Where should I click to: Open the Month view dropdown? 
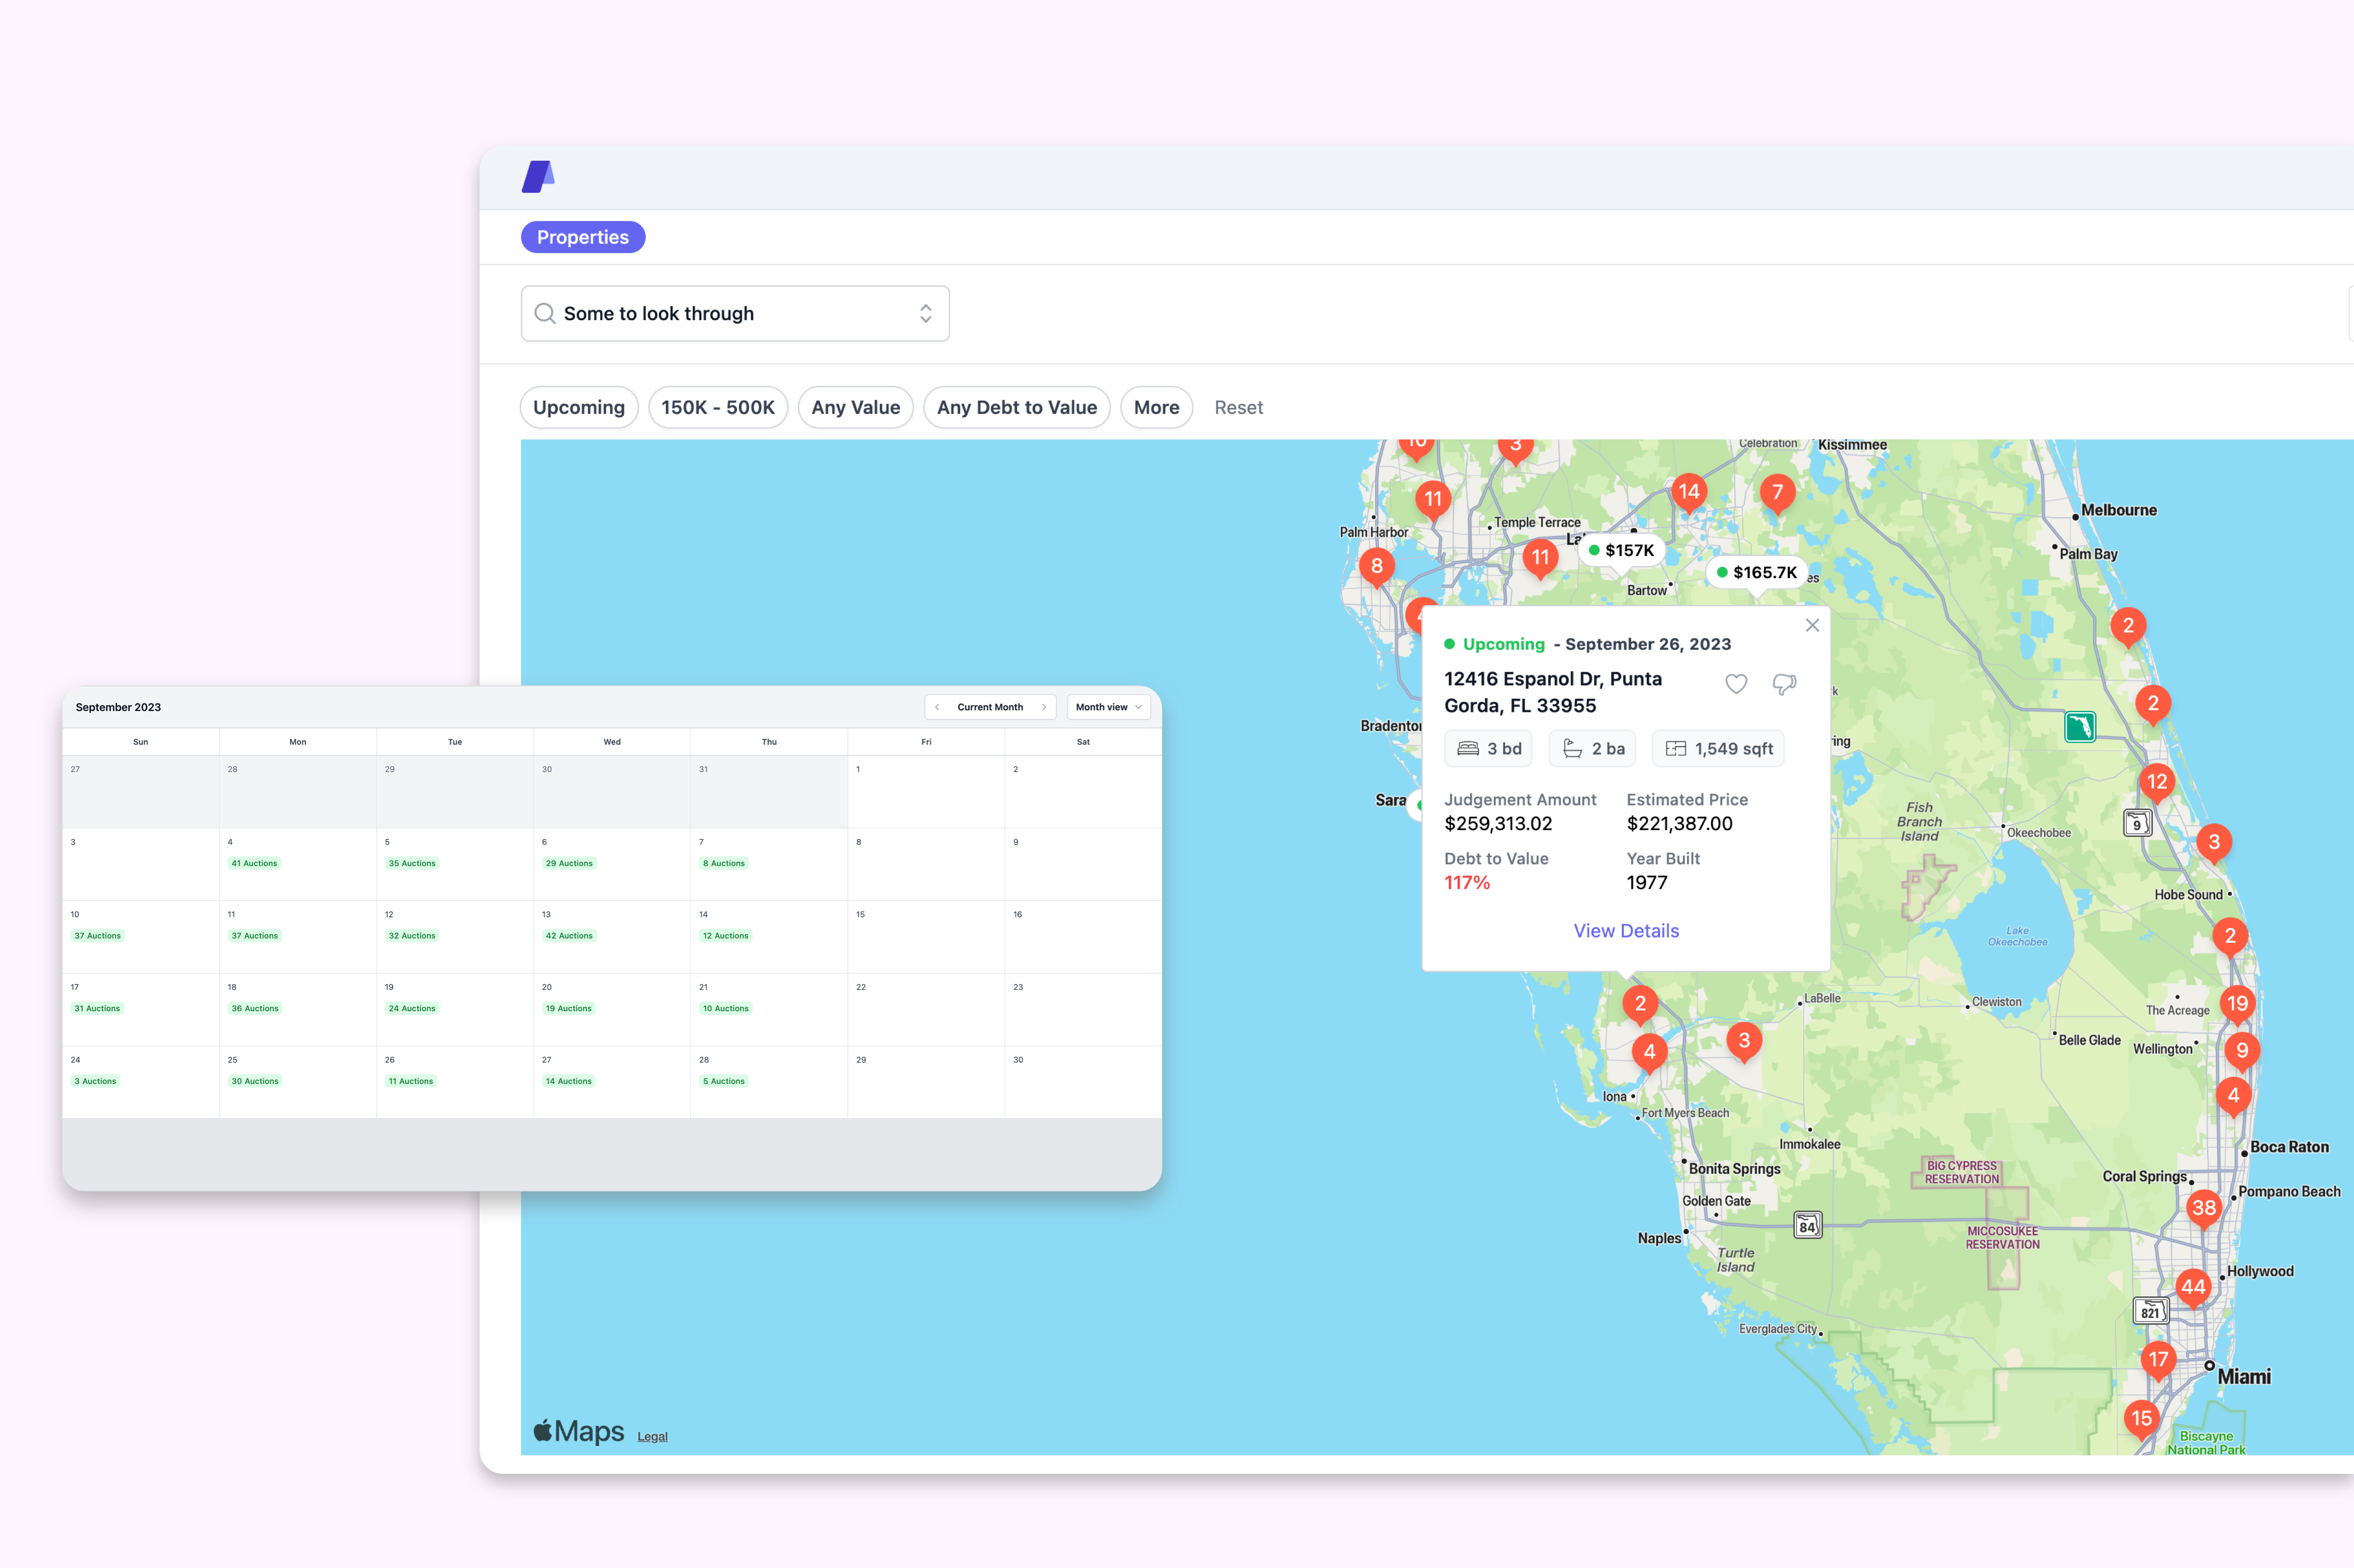1108,707
